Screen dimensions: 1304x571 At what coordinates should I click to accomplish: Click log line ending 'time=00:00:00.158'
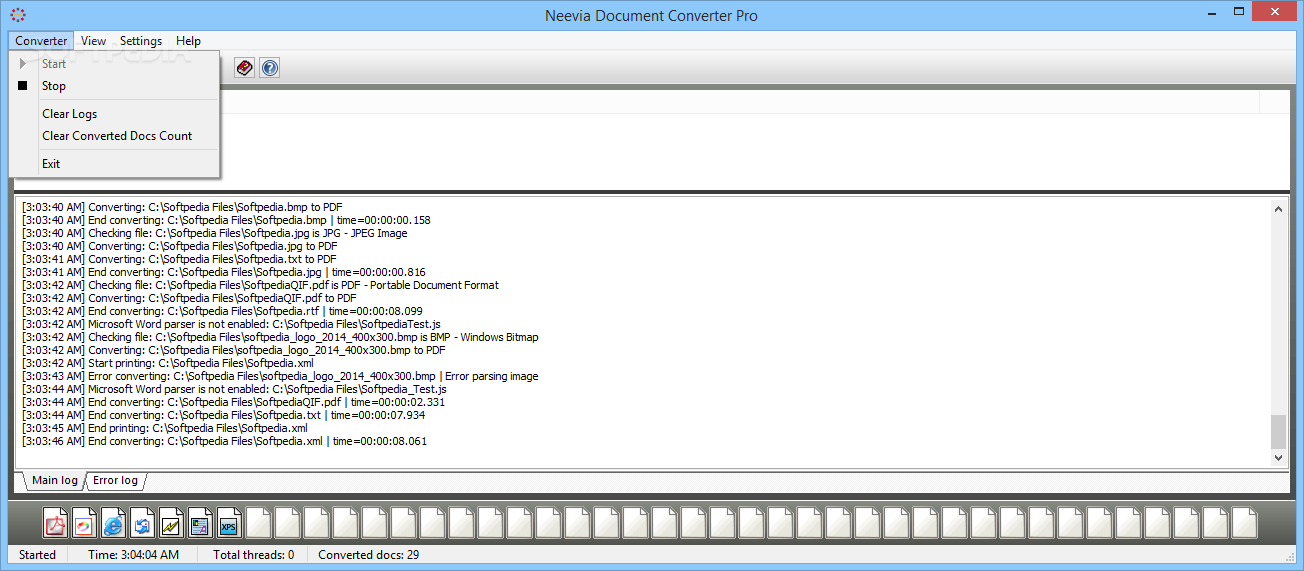[226, 220]
